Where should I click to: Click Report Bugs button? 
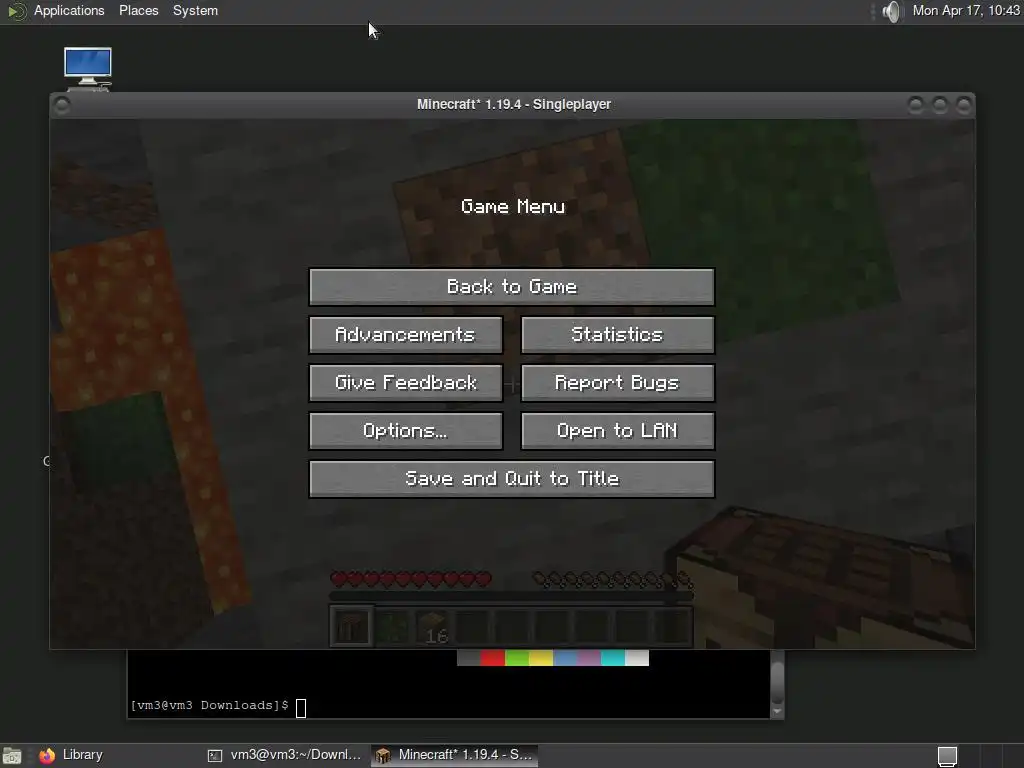pos(618,383)
